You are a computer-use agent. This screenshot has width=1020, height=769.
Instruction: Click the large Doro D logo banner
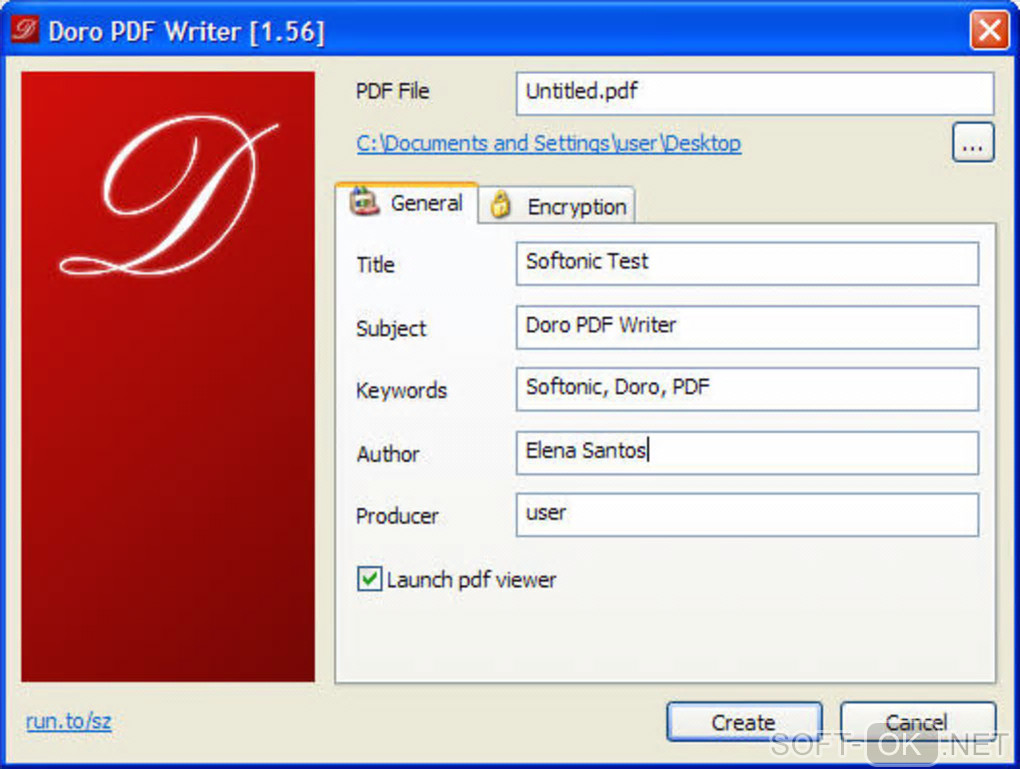168,376
